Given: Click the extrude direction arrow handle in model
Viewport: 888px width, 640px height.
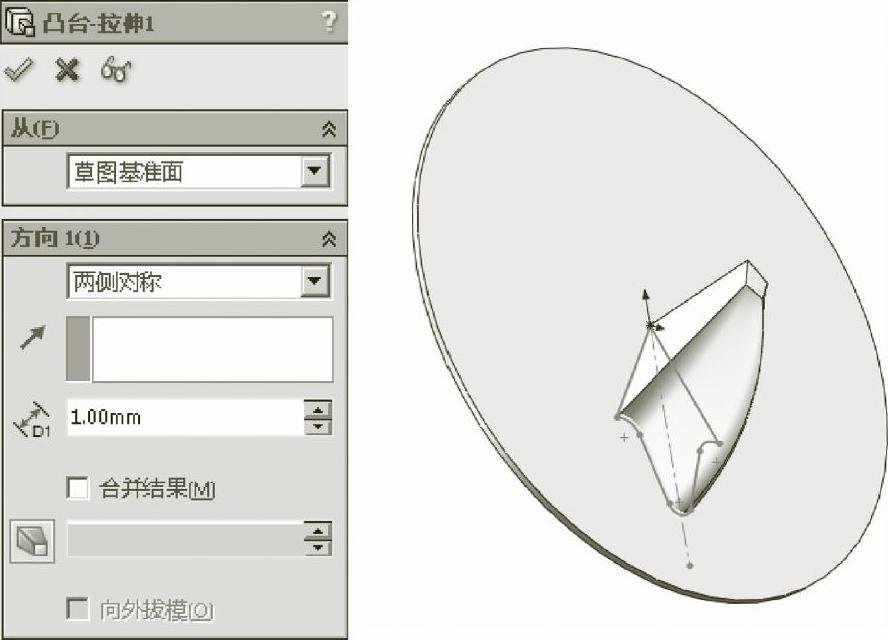Looking at the screenshot, I should pos(646,305).
